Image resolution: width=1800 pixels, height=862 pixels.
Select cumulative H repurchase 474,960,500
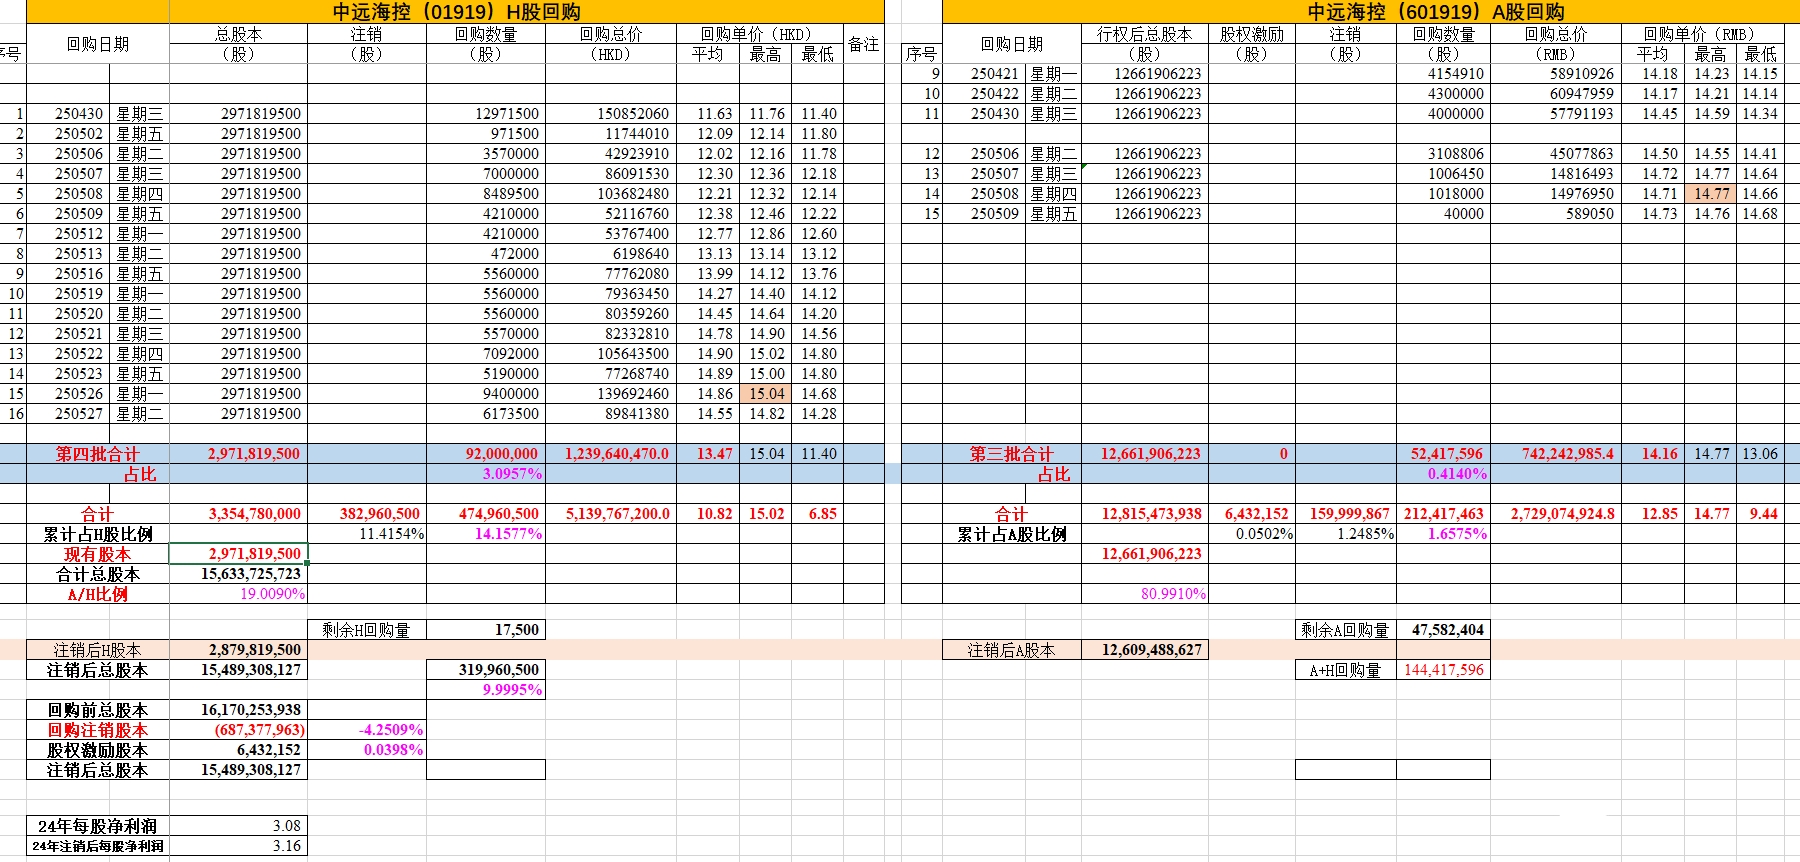coord(486,514)
